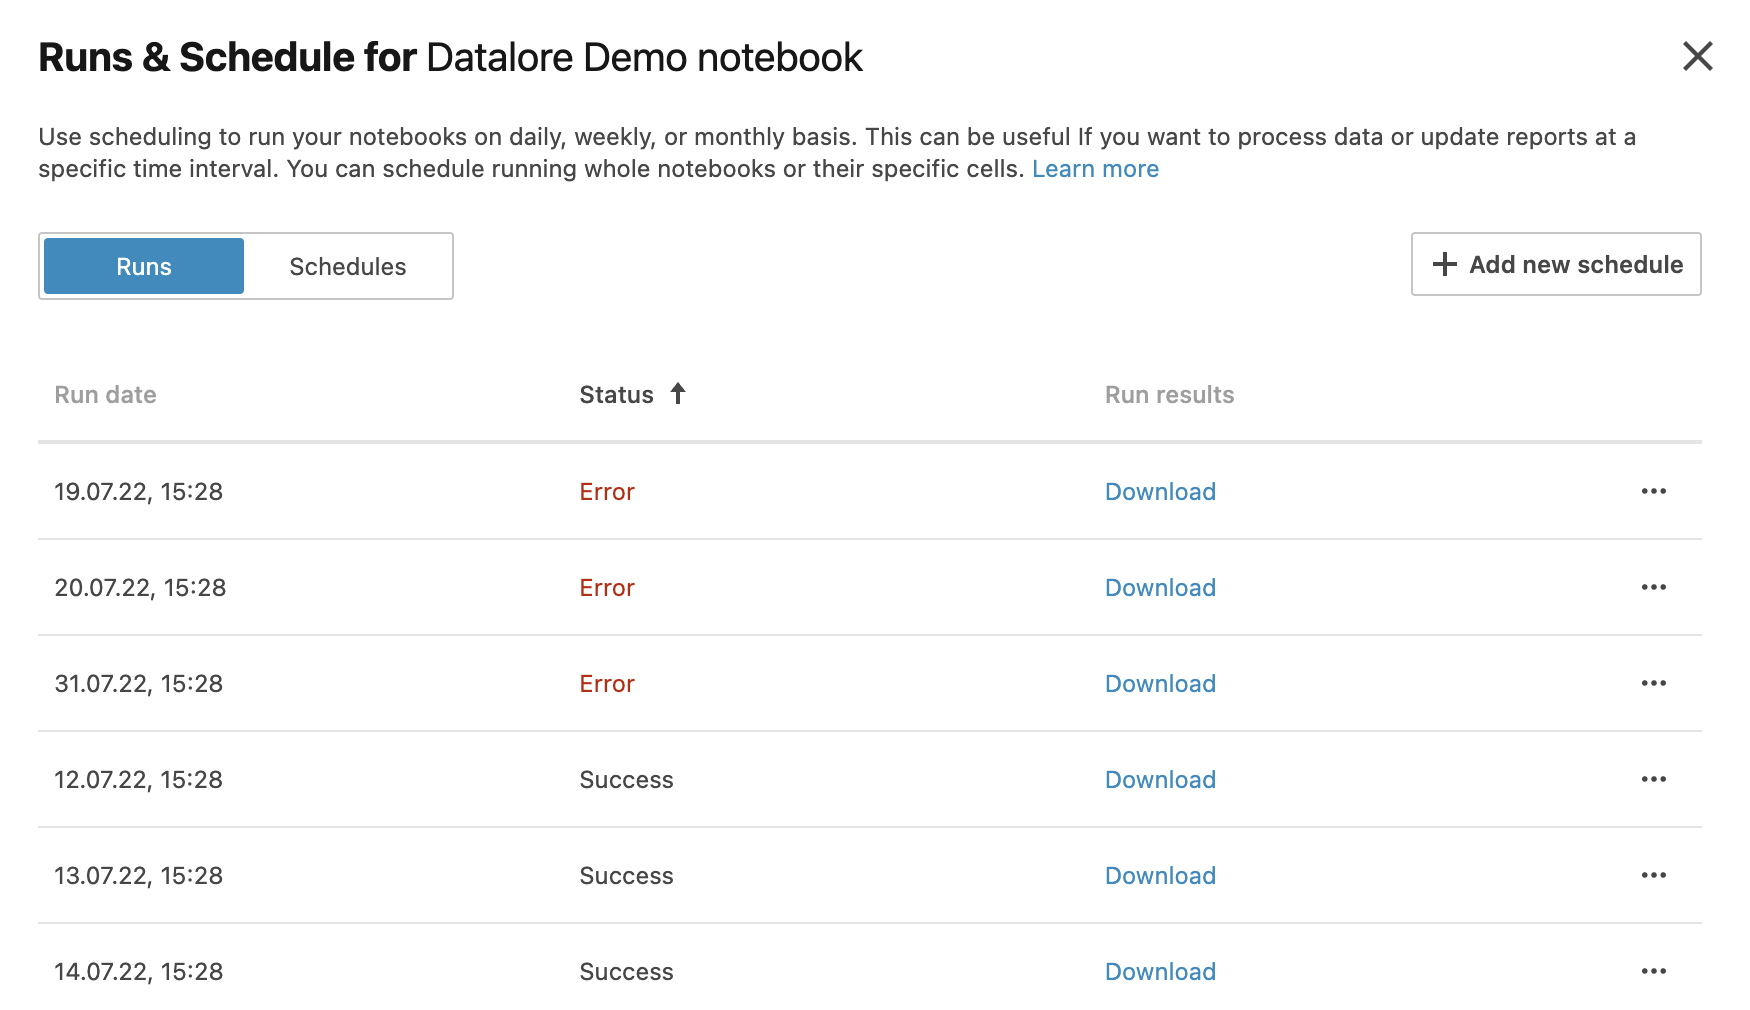Image resolution: width=1750 pixels, height=1010 pixels.
Task: Sort runs by Status column
Action: click(x=616, y=394)
